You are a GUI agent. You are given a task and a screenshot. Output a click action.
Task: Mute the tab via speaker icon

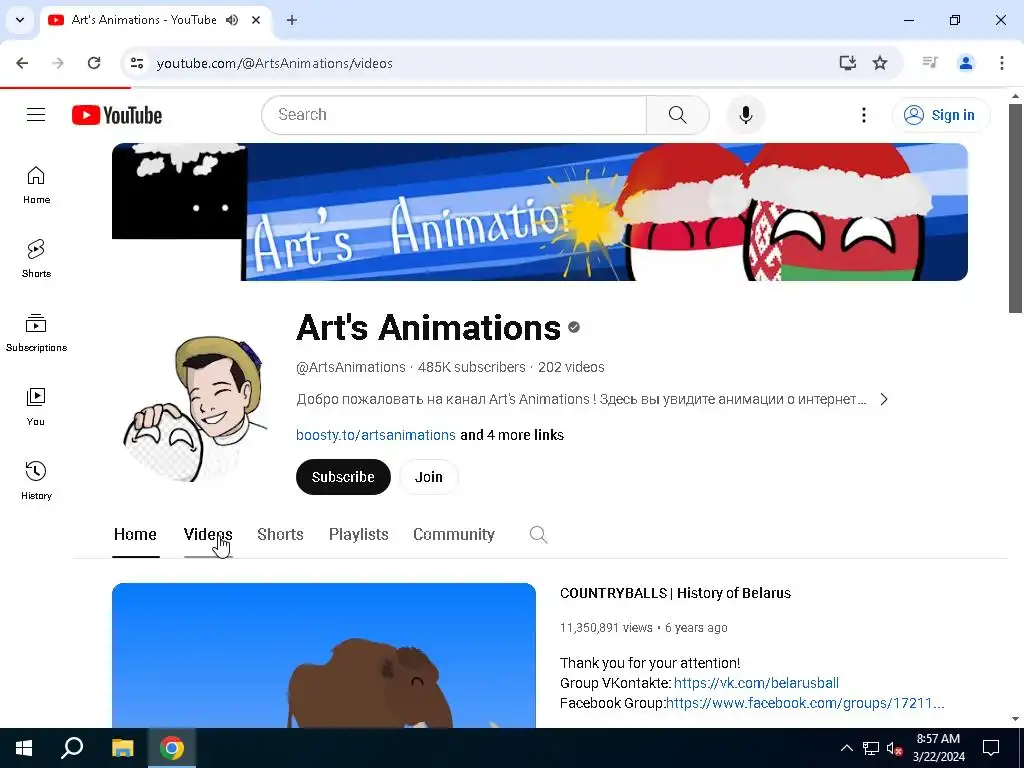click(232, 20)
